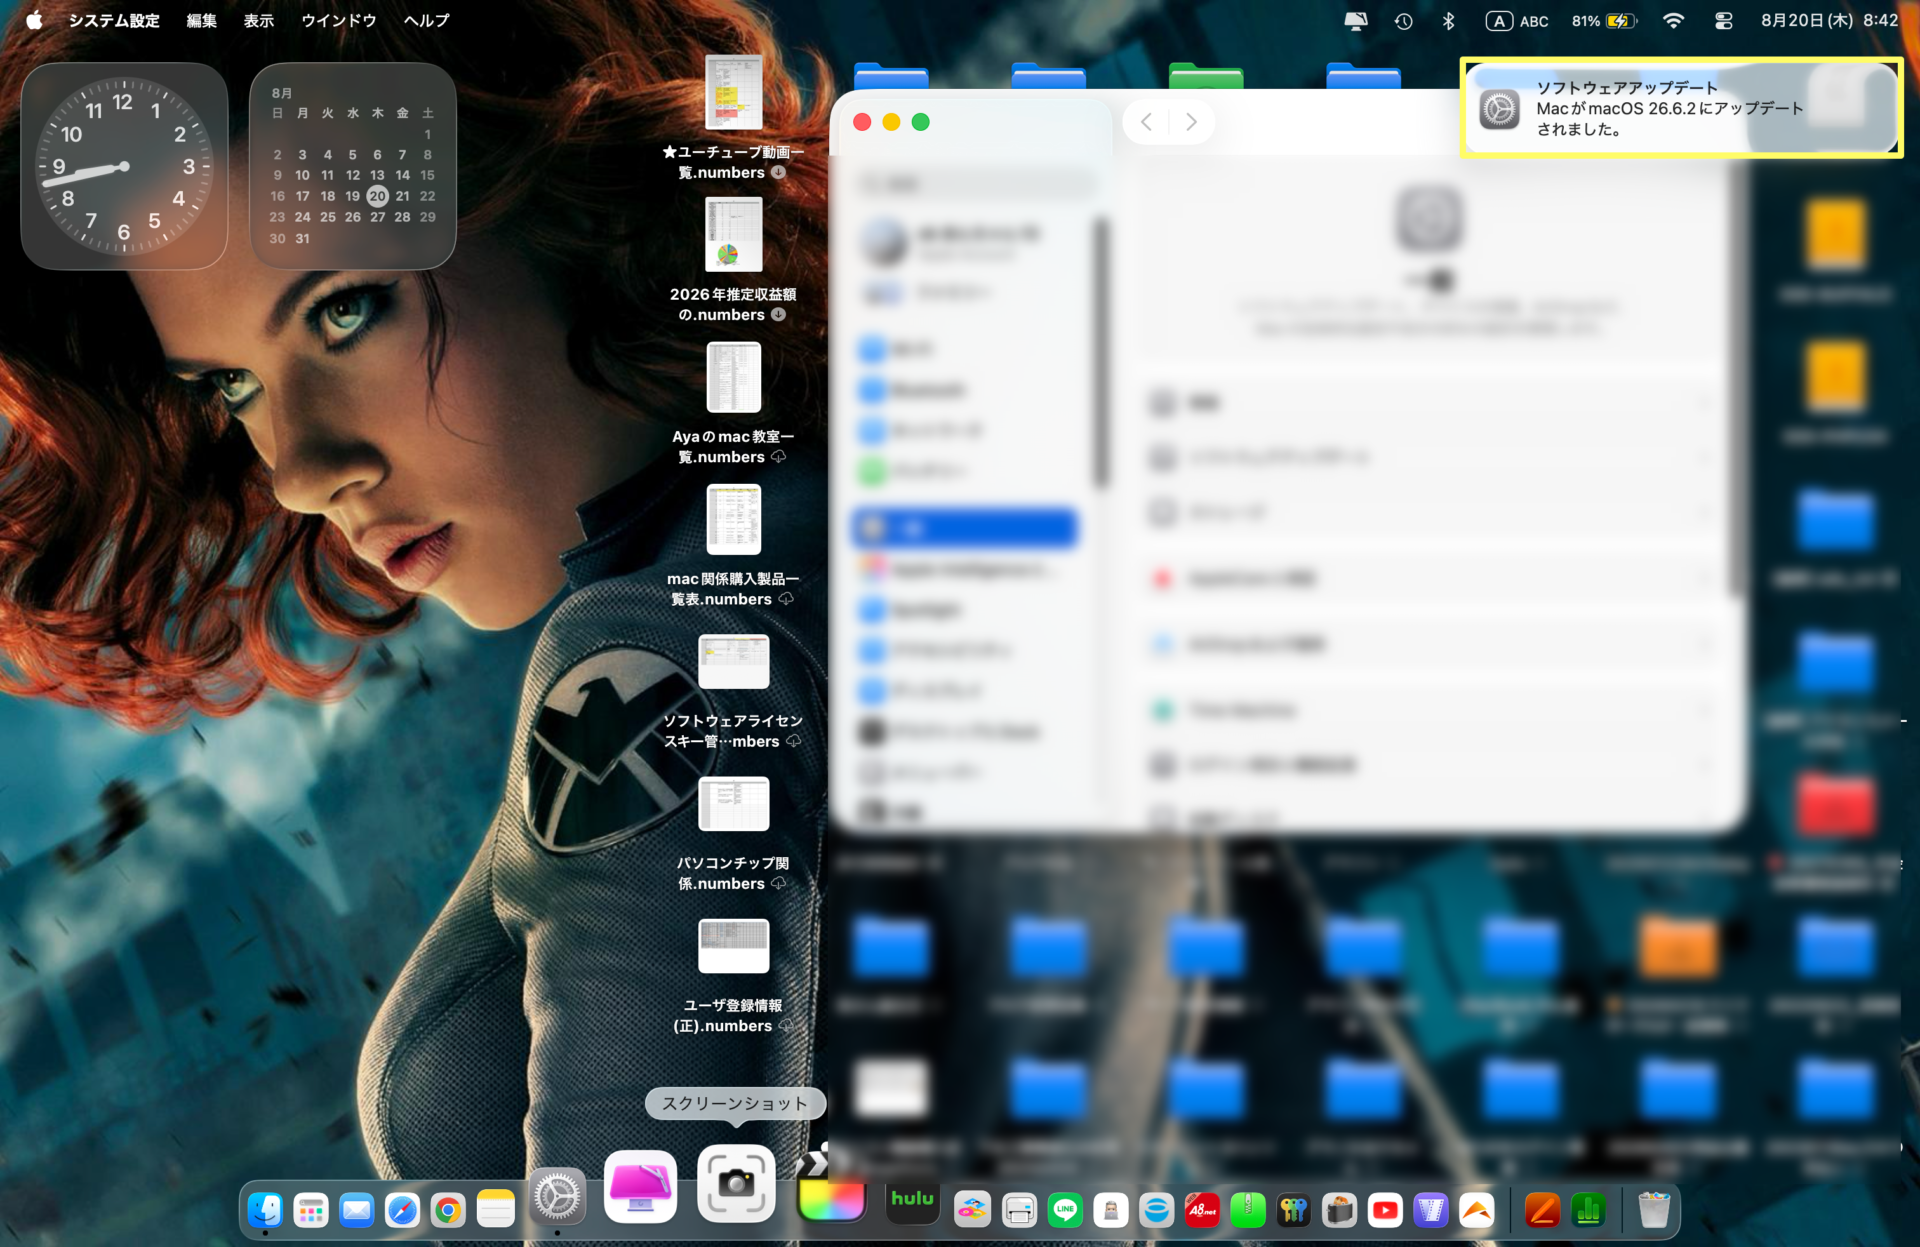Image resolution: width=1920 pixels, height=1247 pixels.
Task: Open the photo collage app in the Dock
Action: point(973,1211)
